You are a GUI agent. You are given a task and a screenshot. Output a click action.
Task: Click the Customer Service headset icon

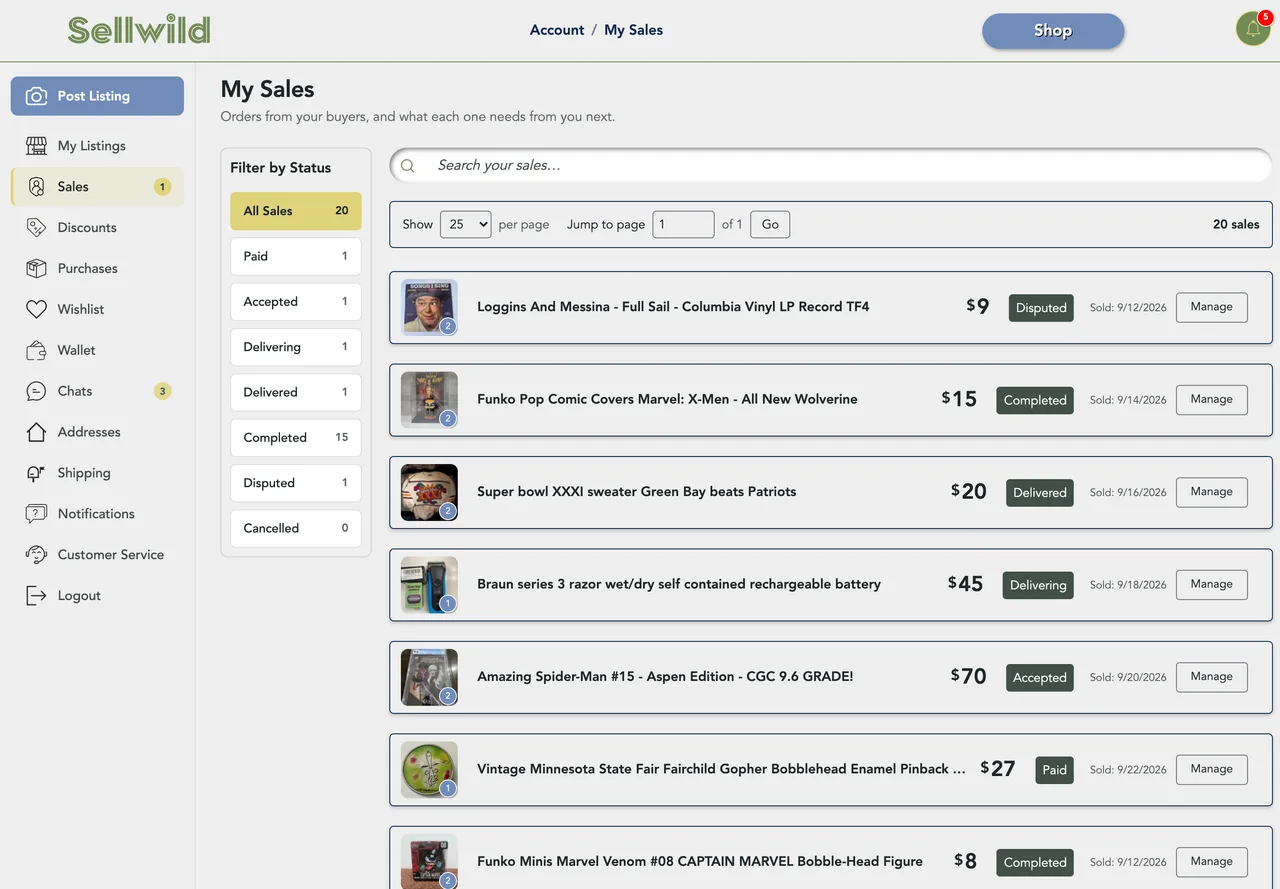coord(37,555)
